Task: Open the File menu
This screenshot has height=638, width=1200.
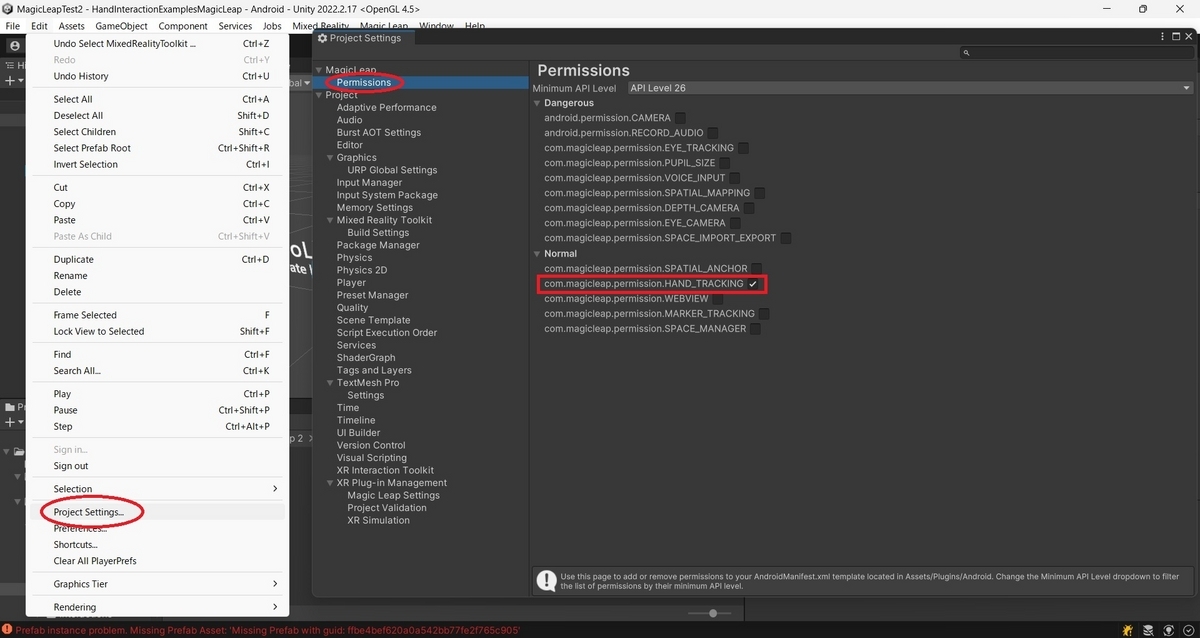Action: click(x=12, y=26)
